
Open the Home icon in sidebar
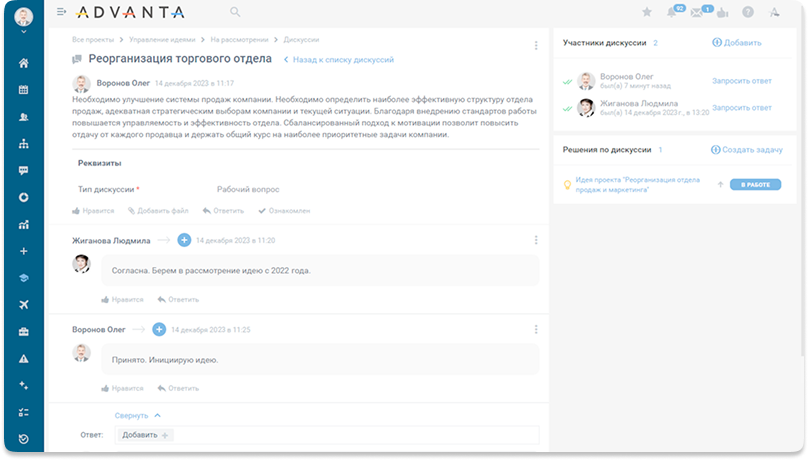click(24, 63)
